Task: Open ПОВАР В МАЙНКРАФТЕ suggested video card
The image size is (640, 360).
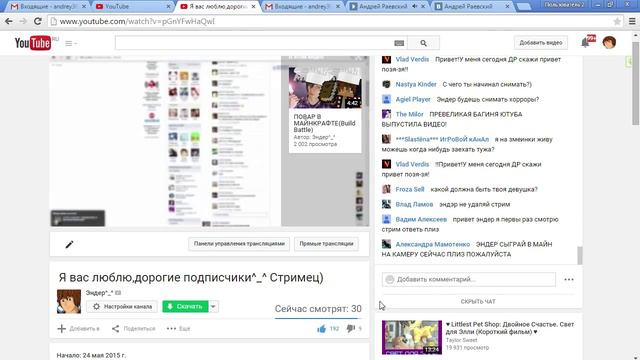Action: (x=325, y=110)
